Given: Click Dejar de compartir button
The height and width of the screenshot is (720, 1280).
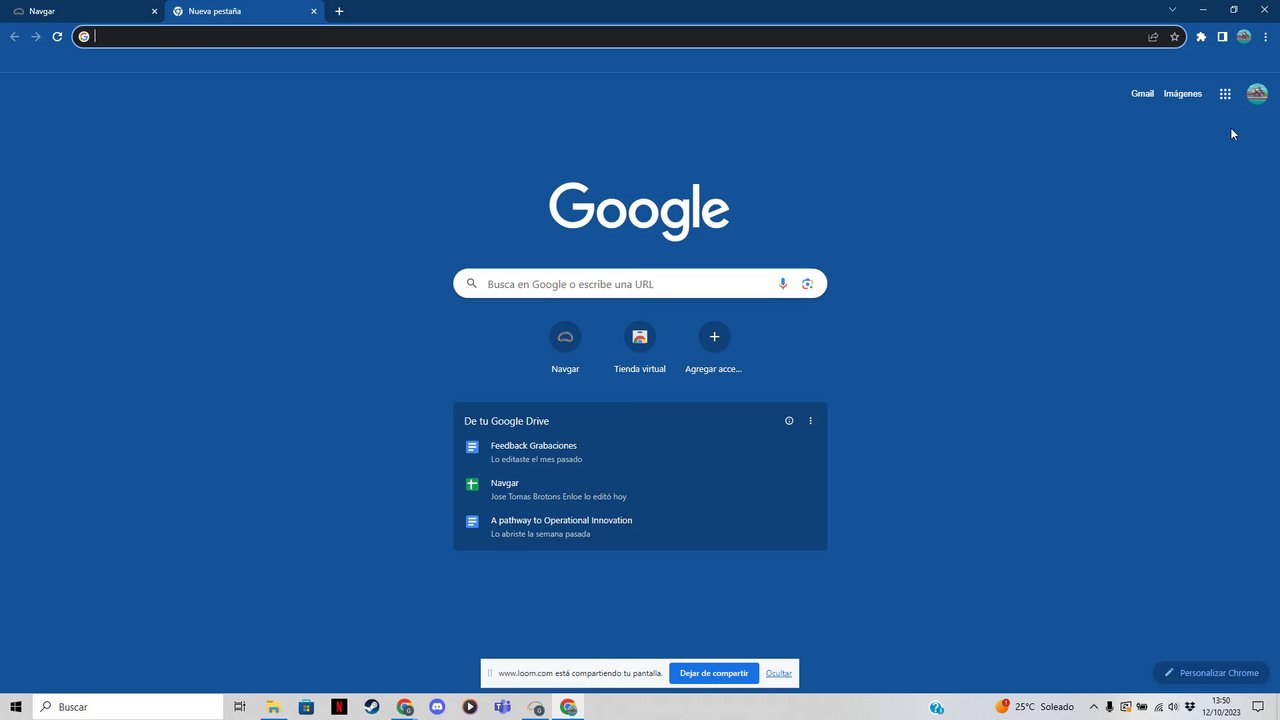Looking at the screenshot, I should 714,673.
